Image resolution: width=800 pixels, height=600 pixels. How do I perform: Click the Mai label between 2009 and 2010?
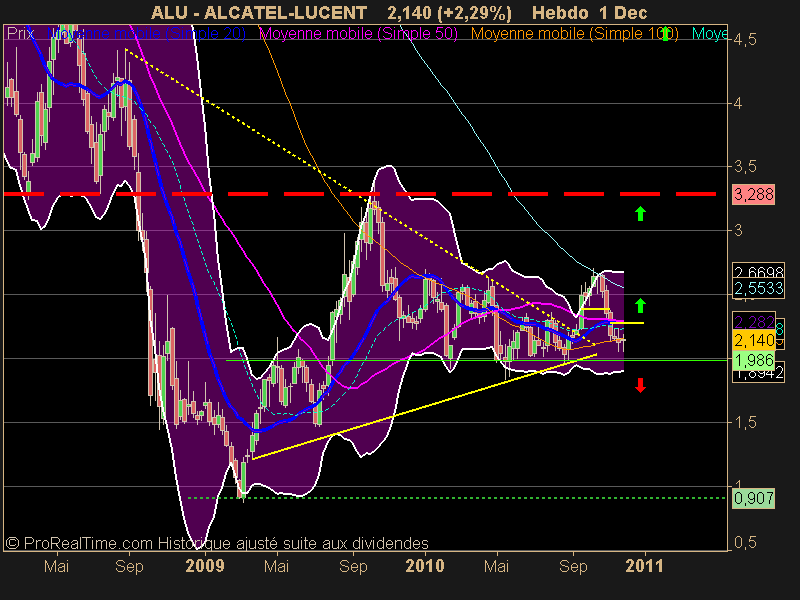click(276, 566)
